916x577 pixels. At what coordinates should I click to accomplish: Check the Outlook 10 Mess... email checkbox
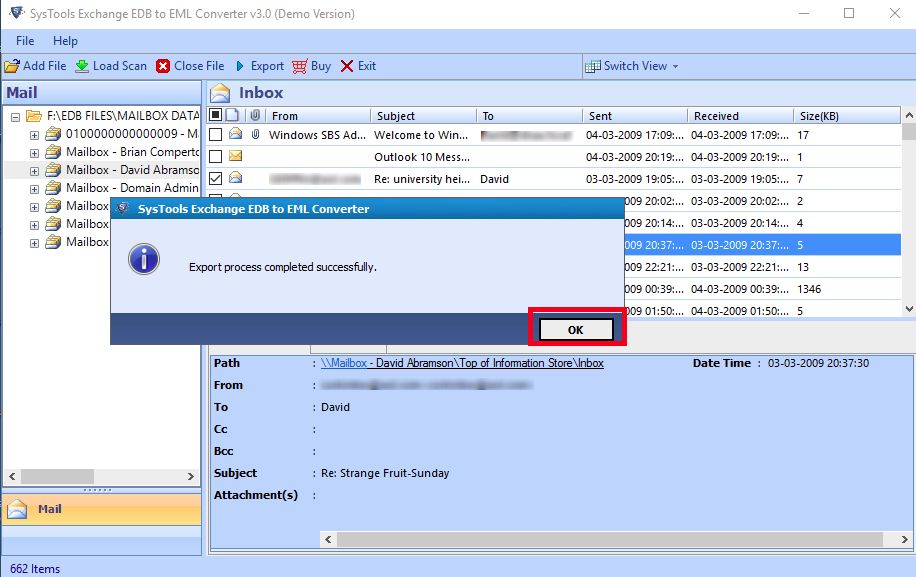216,157
